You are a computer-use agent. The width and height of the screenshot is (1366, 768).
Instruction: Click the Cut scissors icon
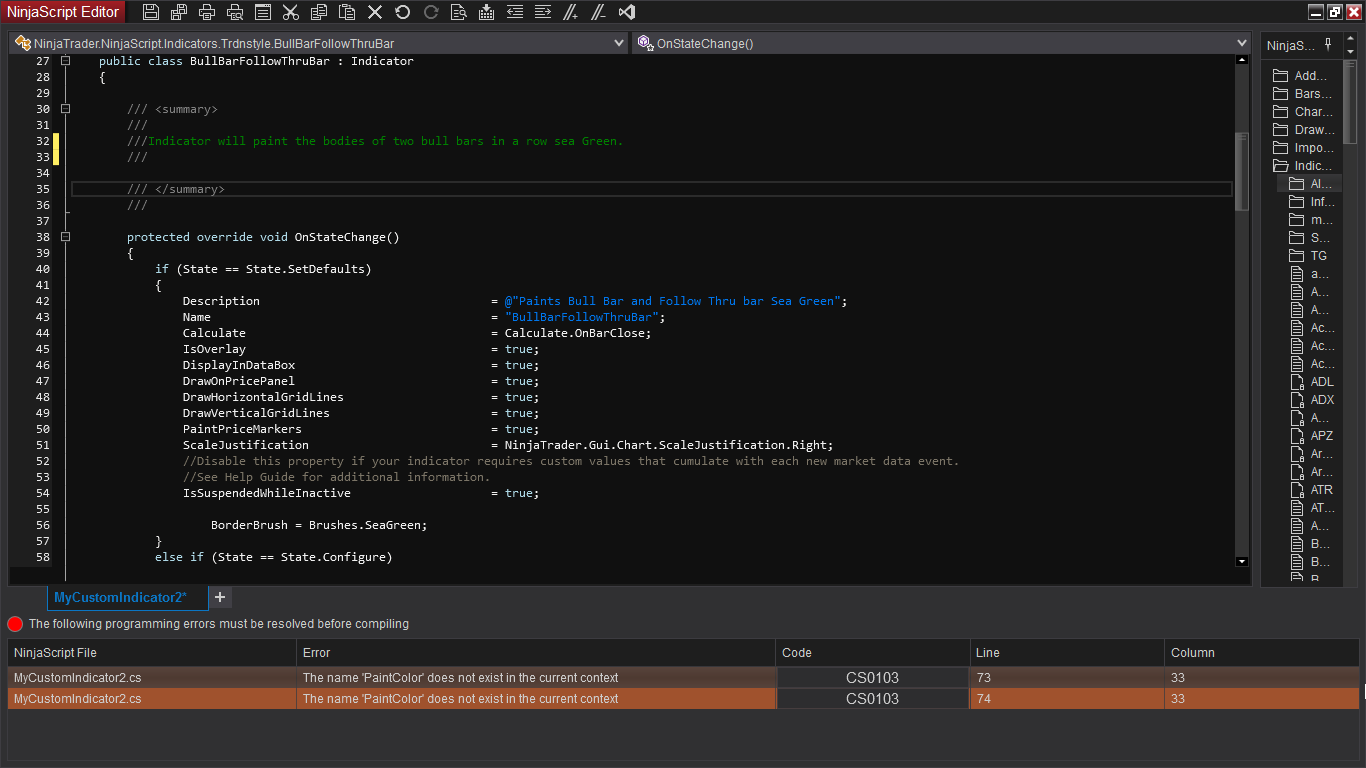(x=291, y=12)
